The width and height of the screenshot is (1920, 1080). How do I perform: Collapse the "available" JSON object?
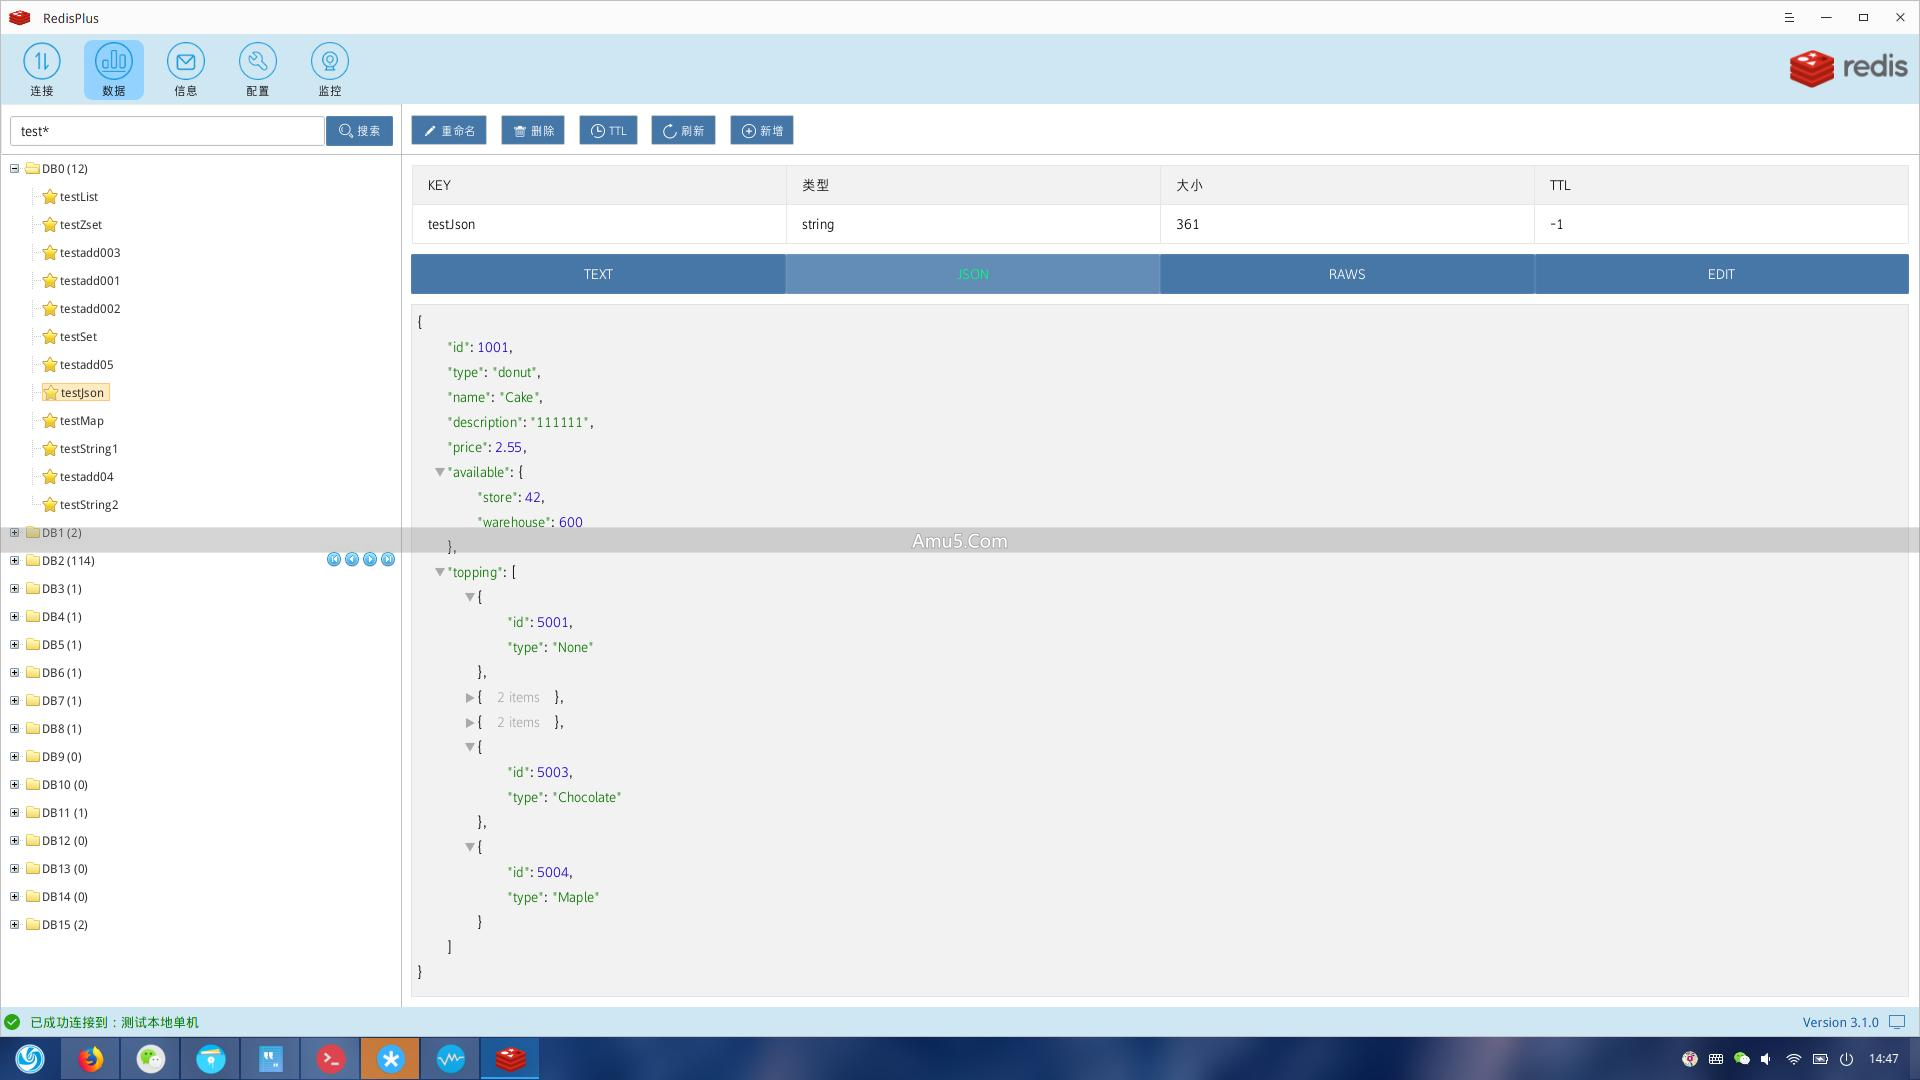pyautogui.click(x=439, y=472)
